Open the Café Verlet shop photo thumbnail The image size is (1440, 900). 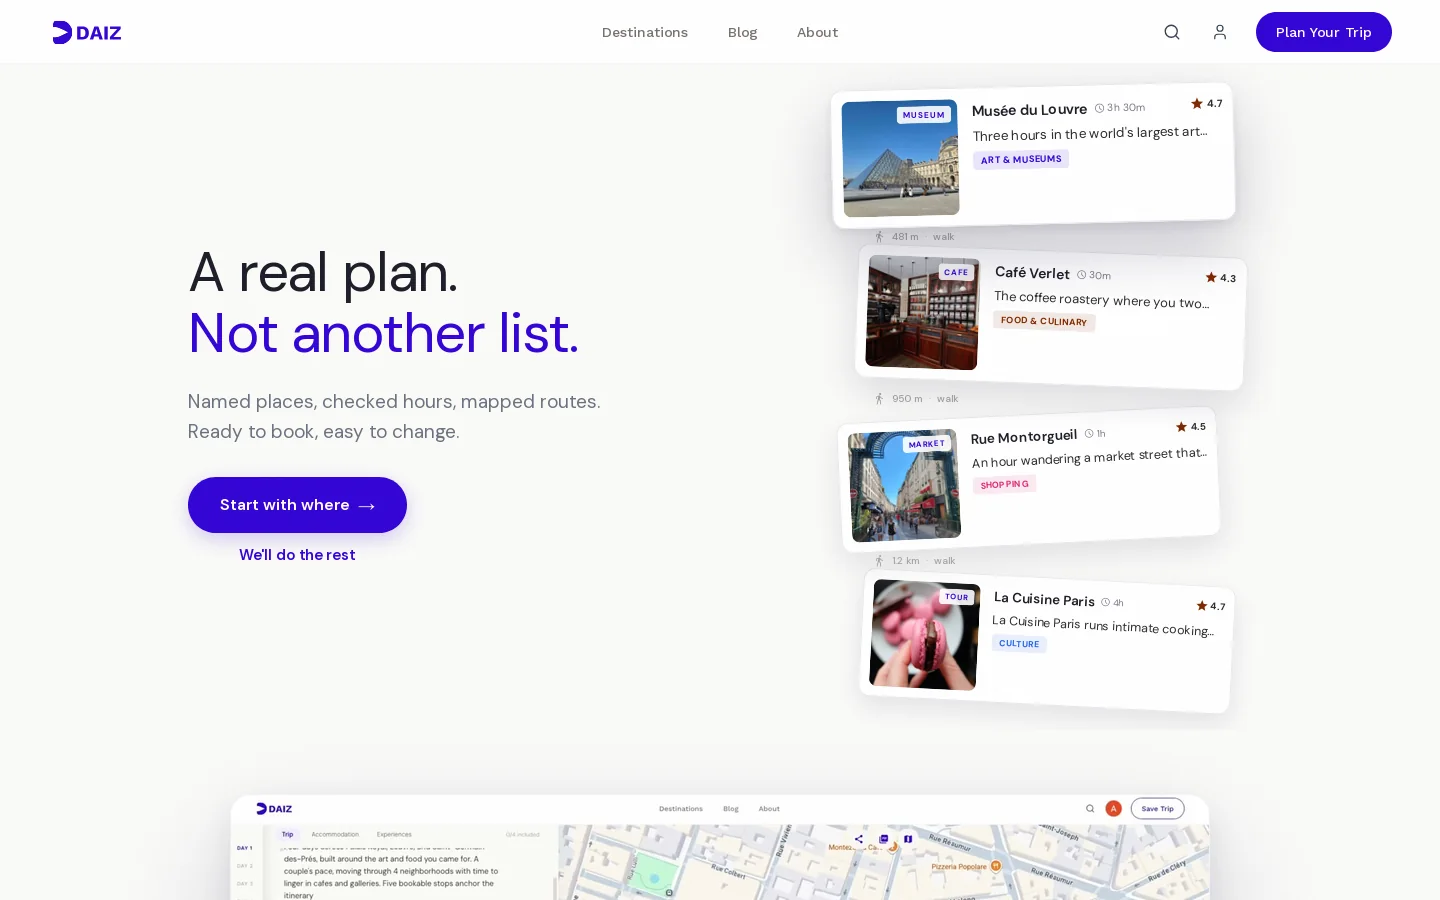coord(923,312)
